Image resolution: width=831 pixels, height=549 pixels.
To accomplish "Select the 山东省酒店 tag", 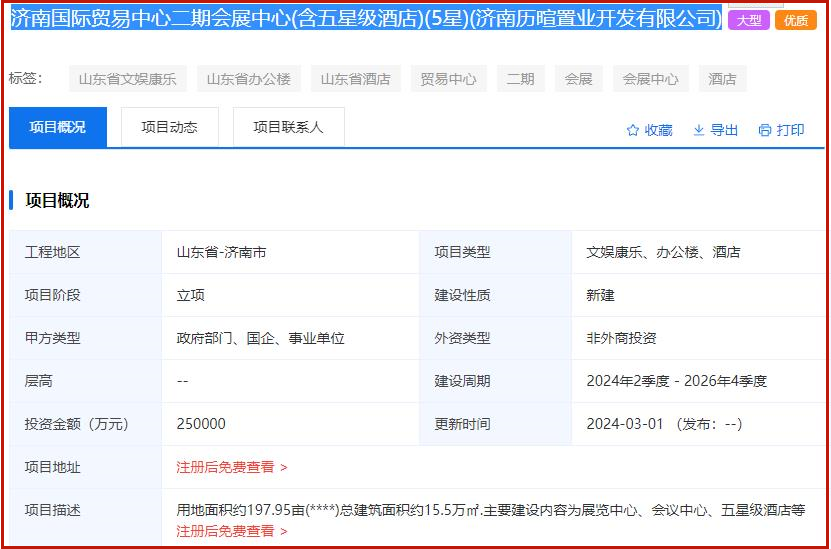I will coord(356,79).
